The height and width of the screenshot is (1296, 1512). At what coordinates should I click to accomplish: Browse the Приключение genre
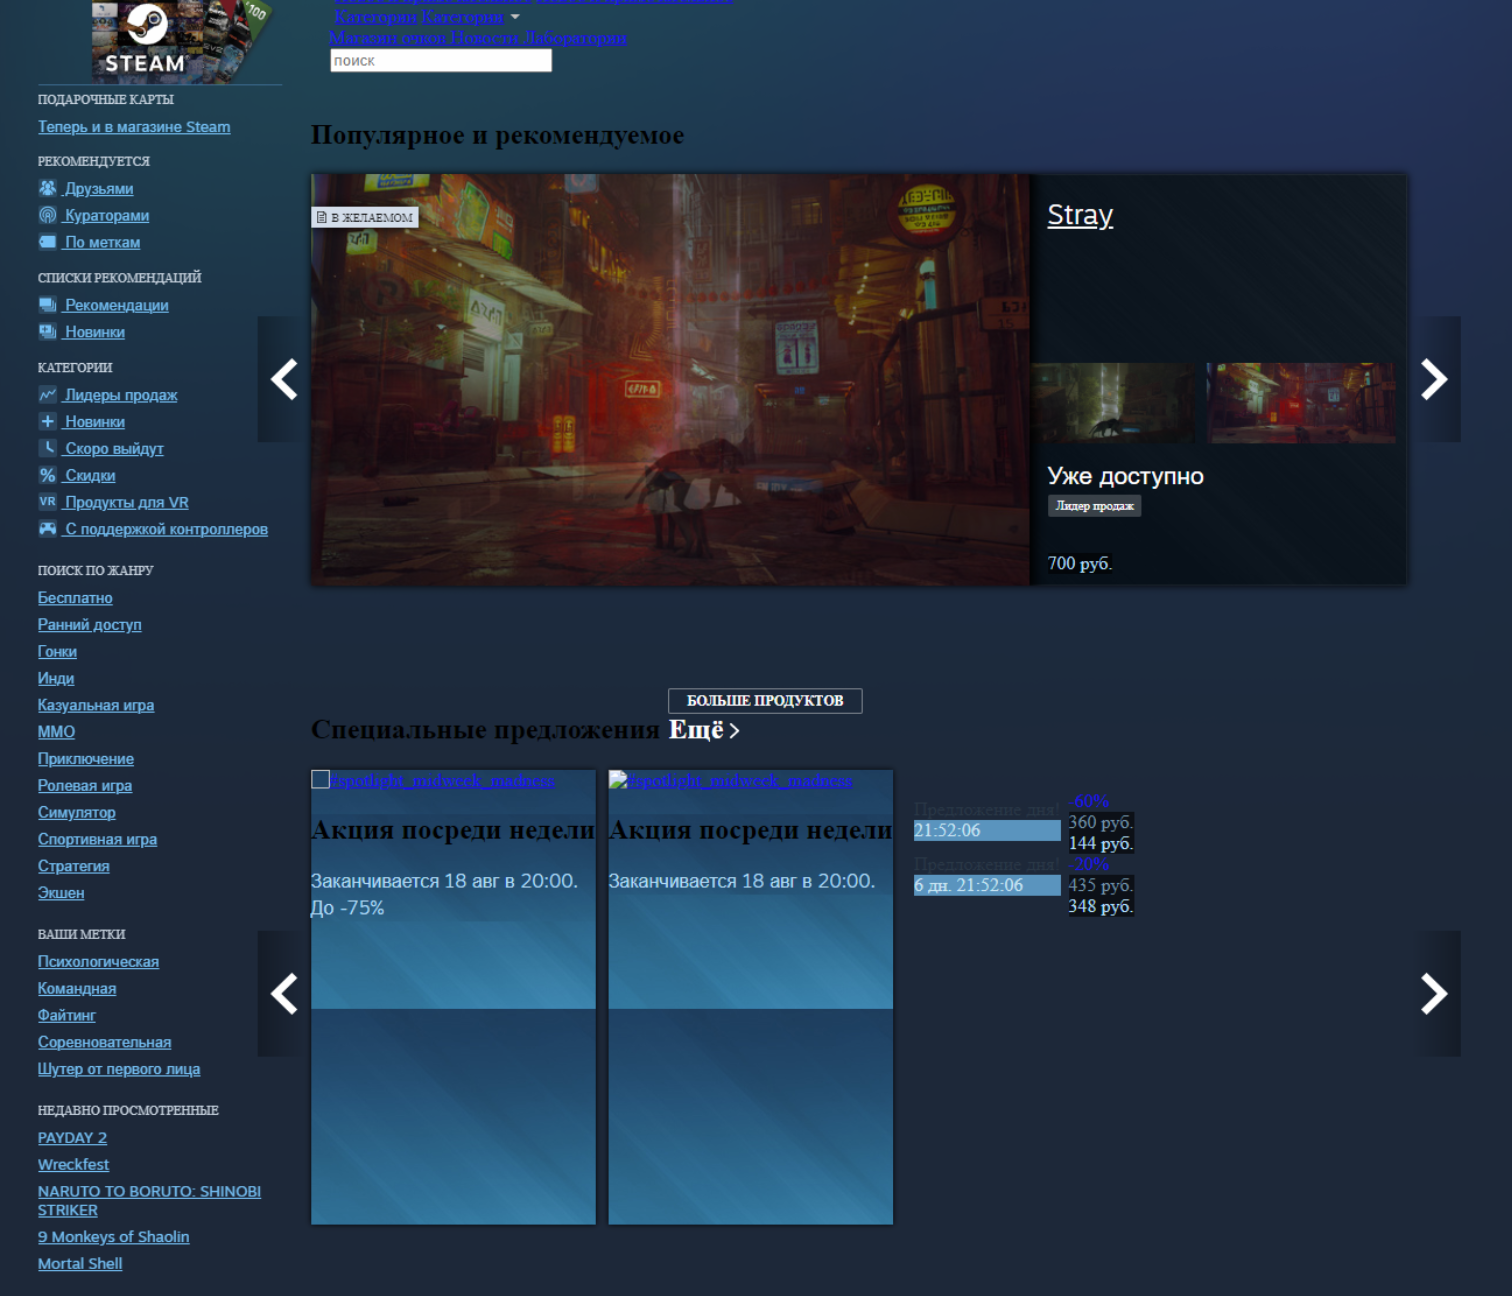pyautogui.click(x=86, y=759)
